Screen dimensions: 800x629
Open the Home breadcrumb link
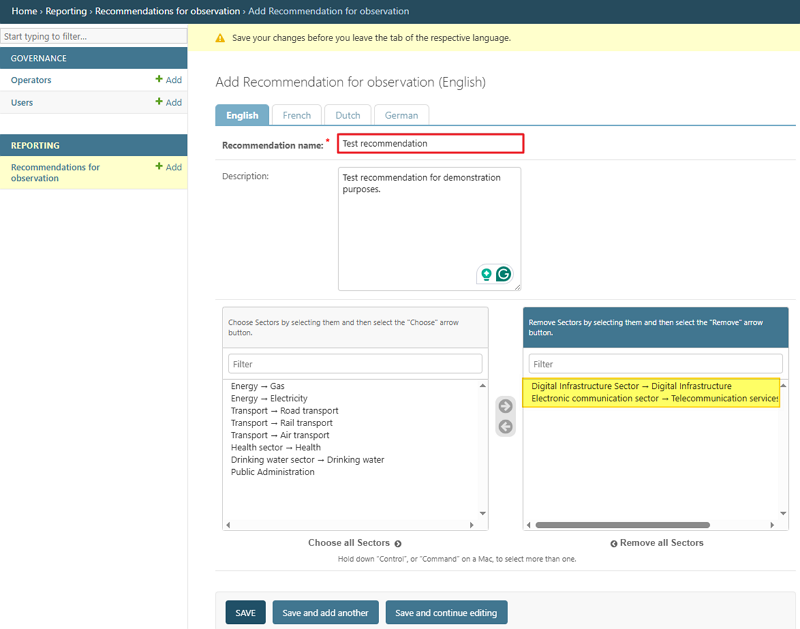[x=24, y=11]
